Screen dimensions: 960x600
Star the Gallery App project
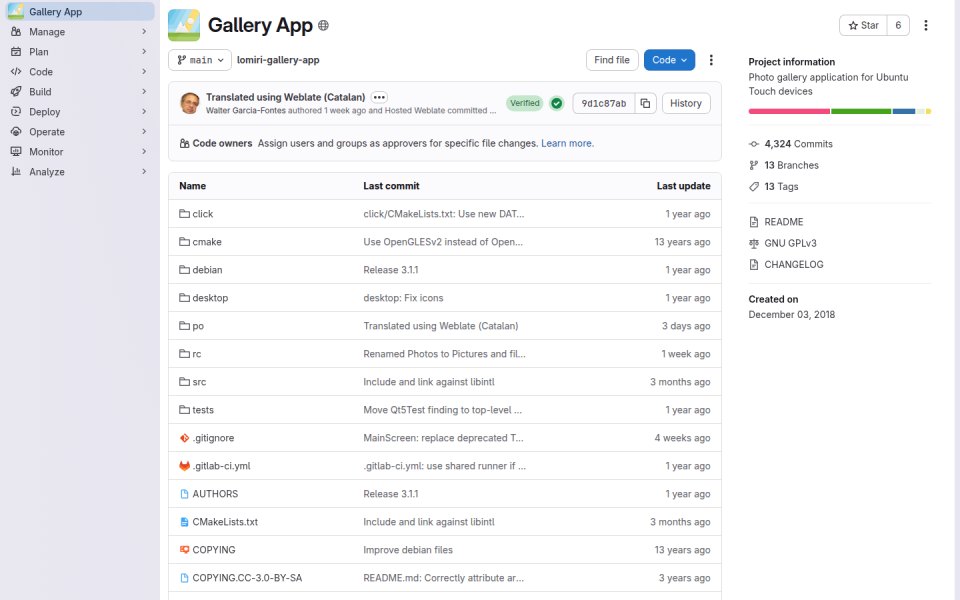point(863,25)
